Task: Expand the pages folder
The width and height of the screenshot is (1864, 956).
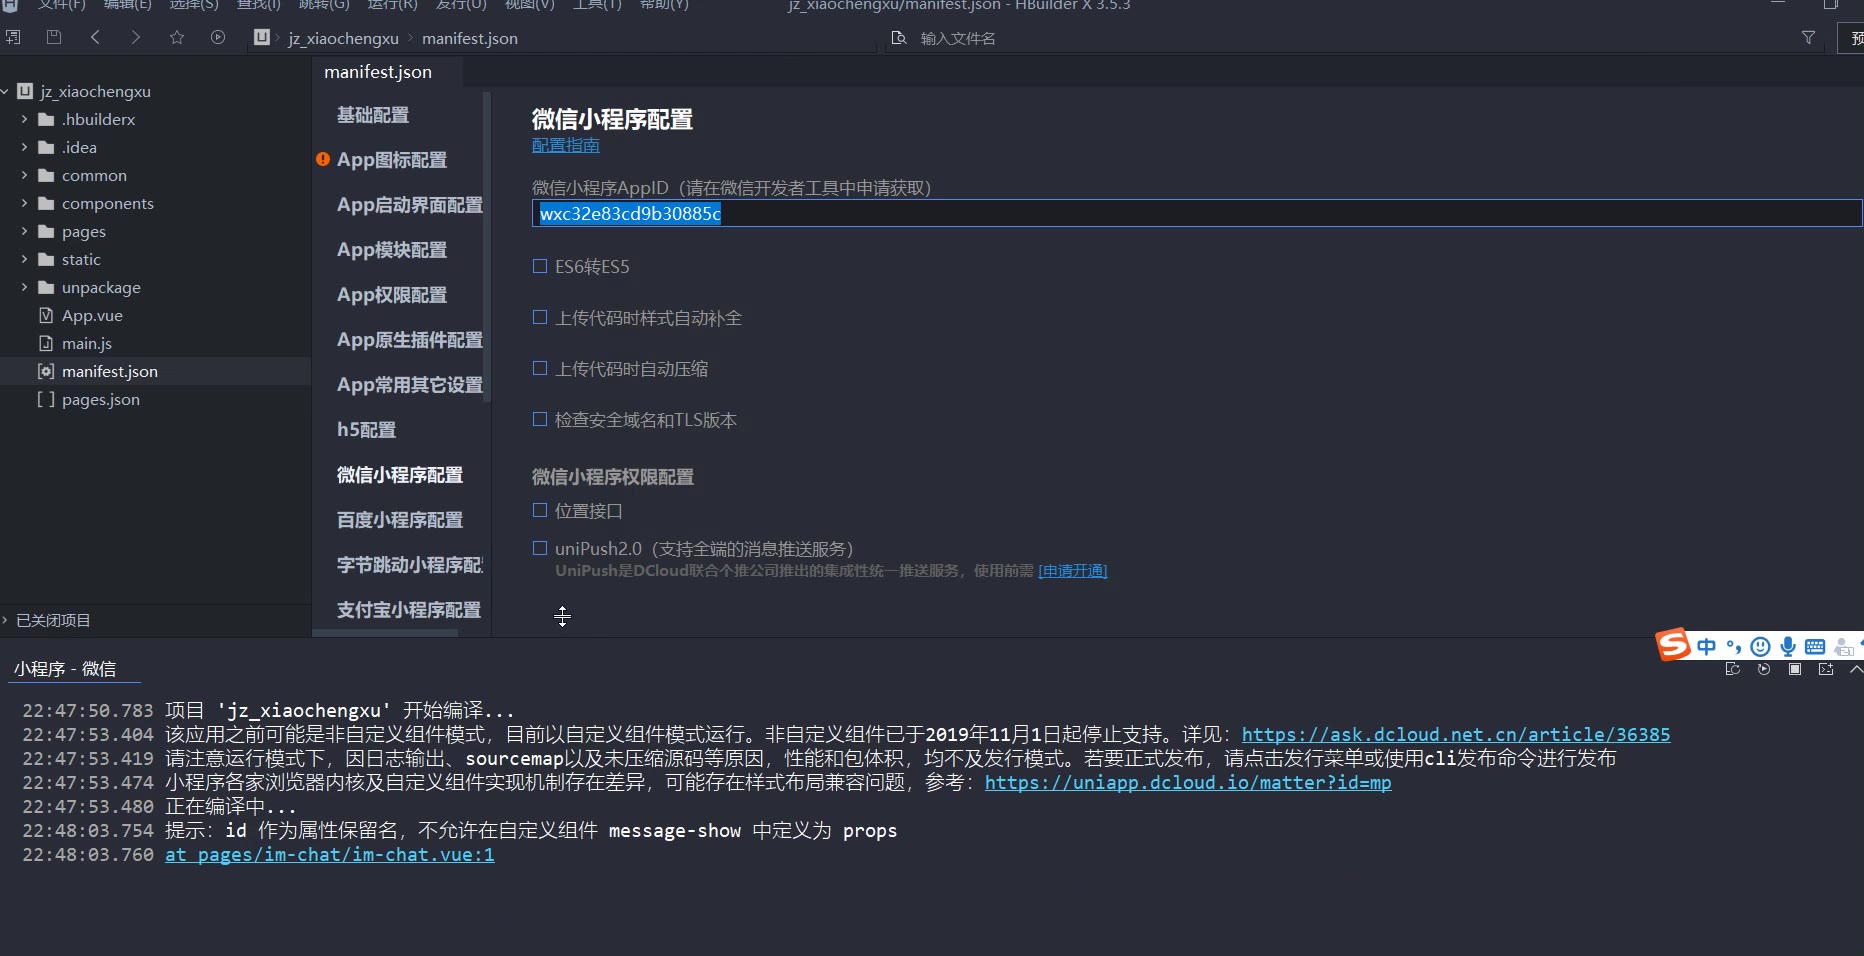Action: click(x=24, y=231)
